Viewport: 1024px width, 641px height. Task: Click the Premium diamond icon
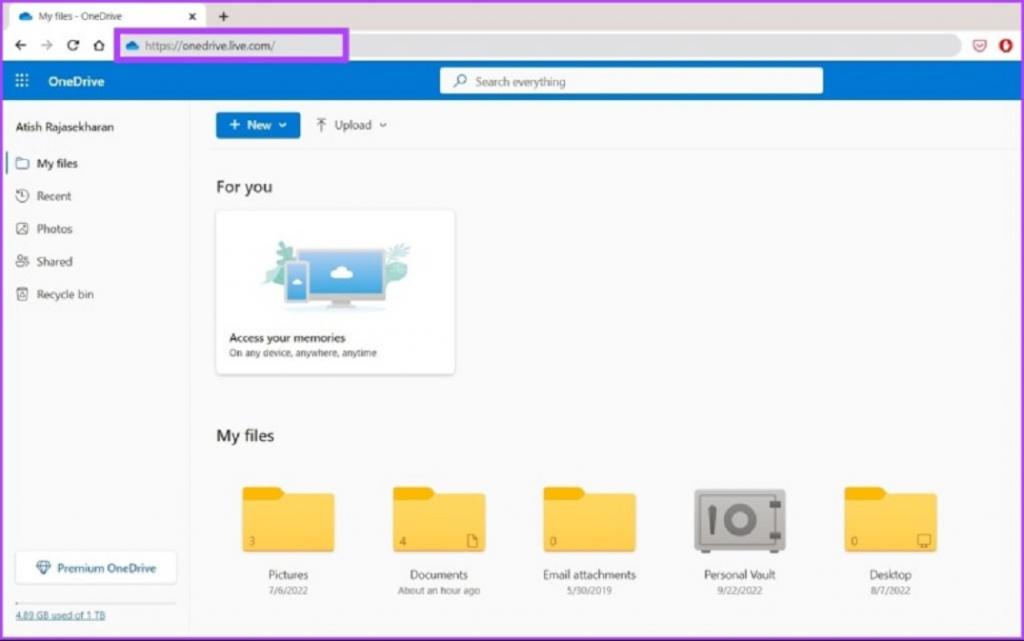[43, 568]
